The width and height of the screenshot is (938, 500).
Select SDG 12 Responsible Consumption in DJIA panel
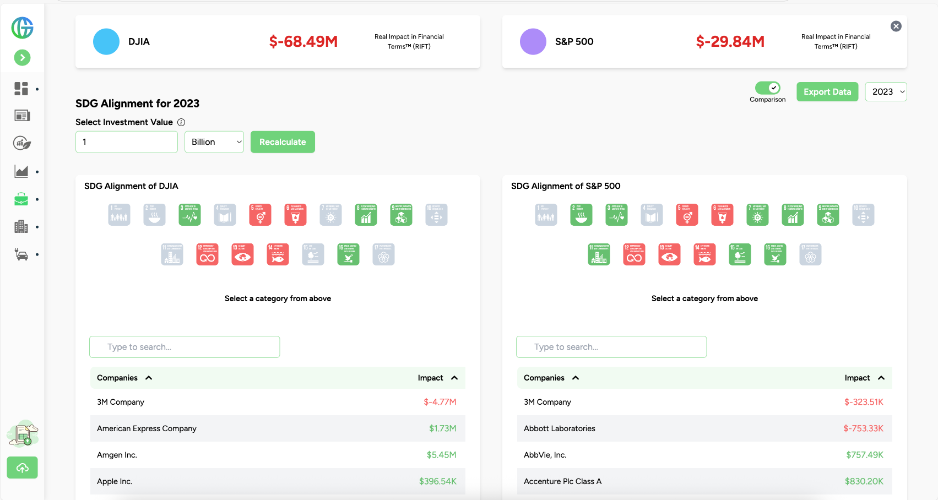pos(208,254)
